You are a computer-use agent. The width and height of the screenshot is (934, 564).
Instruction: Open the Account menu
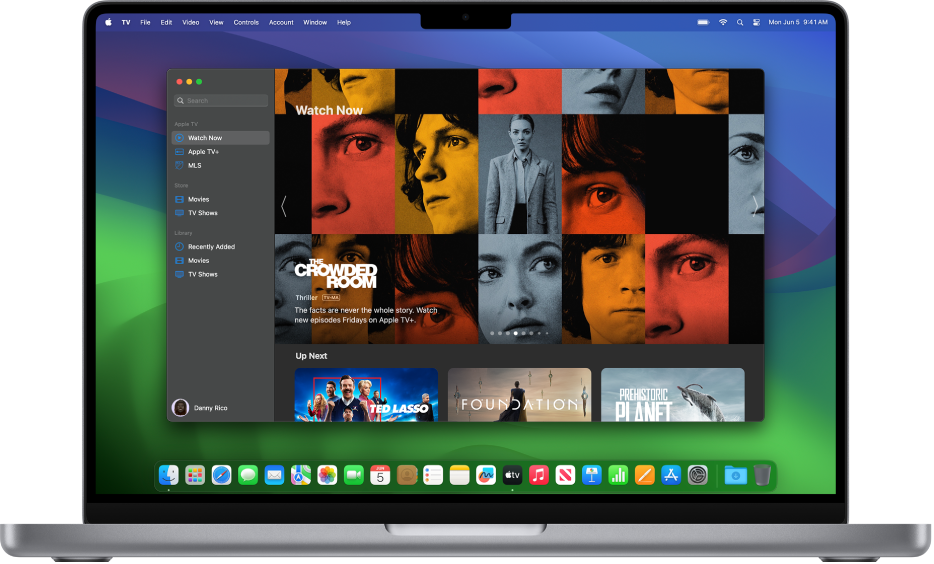tap(281, 22)
